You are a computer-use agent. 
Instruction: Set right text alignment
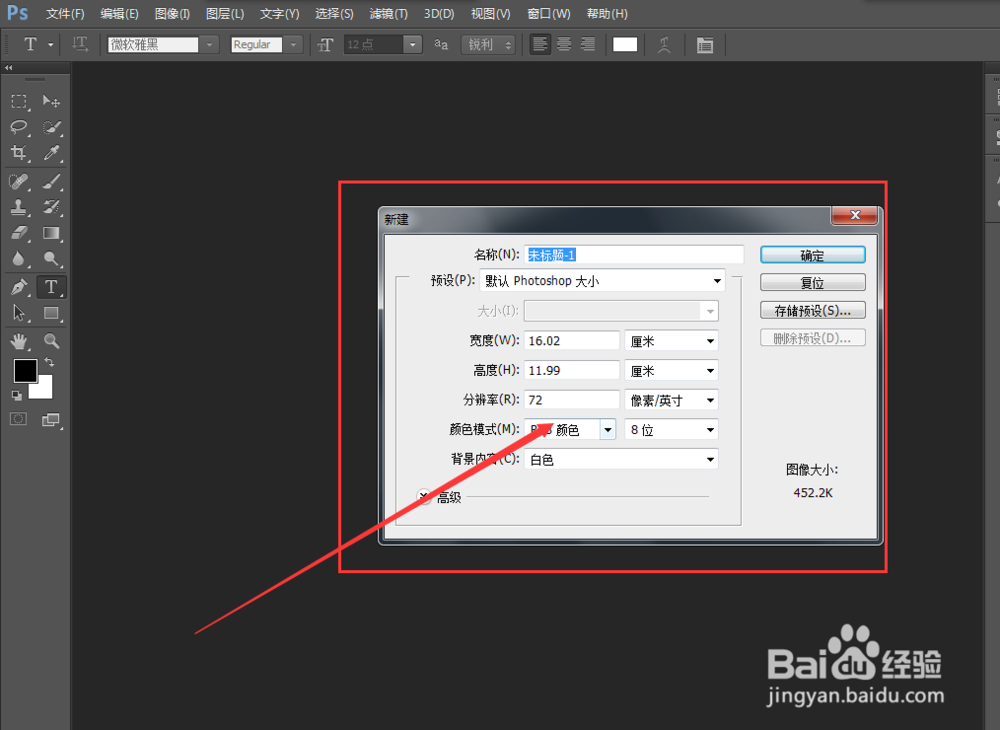click(x=587, y=44)
